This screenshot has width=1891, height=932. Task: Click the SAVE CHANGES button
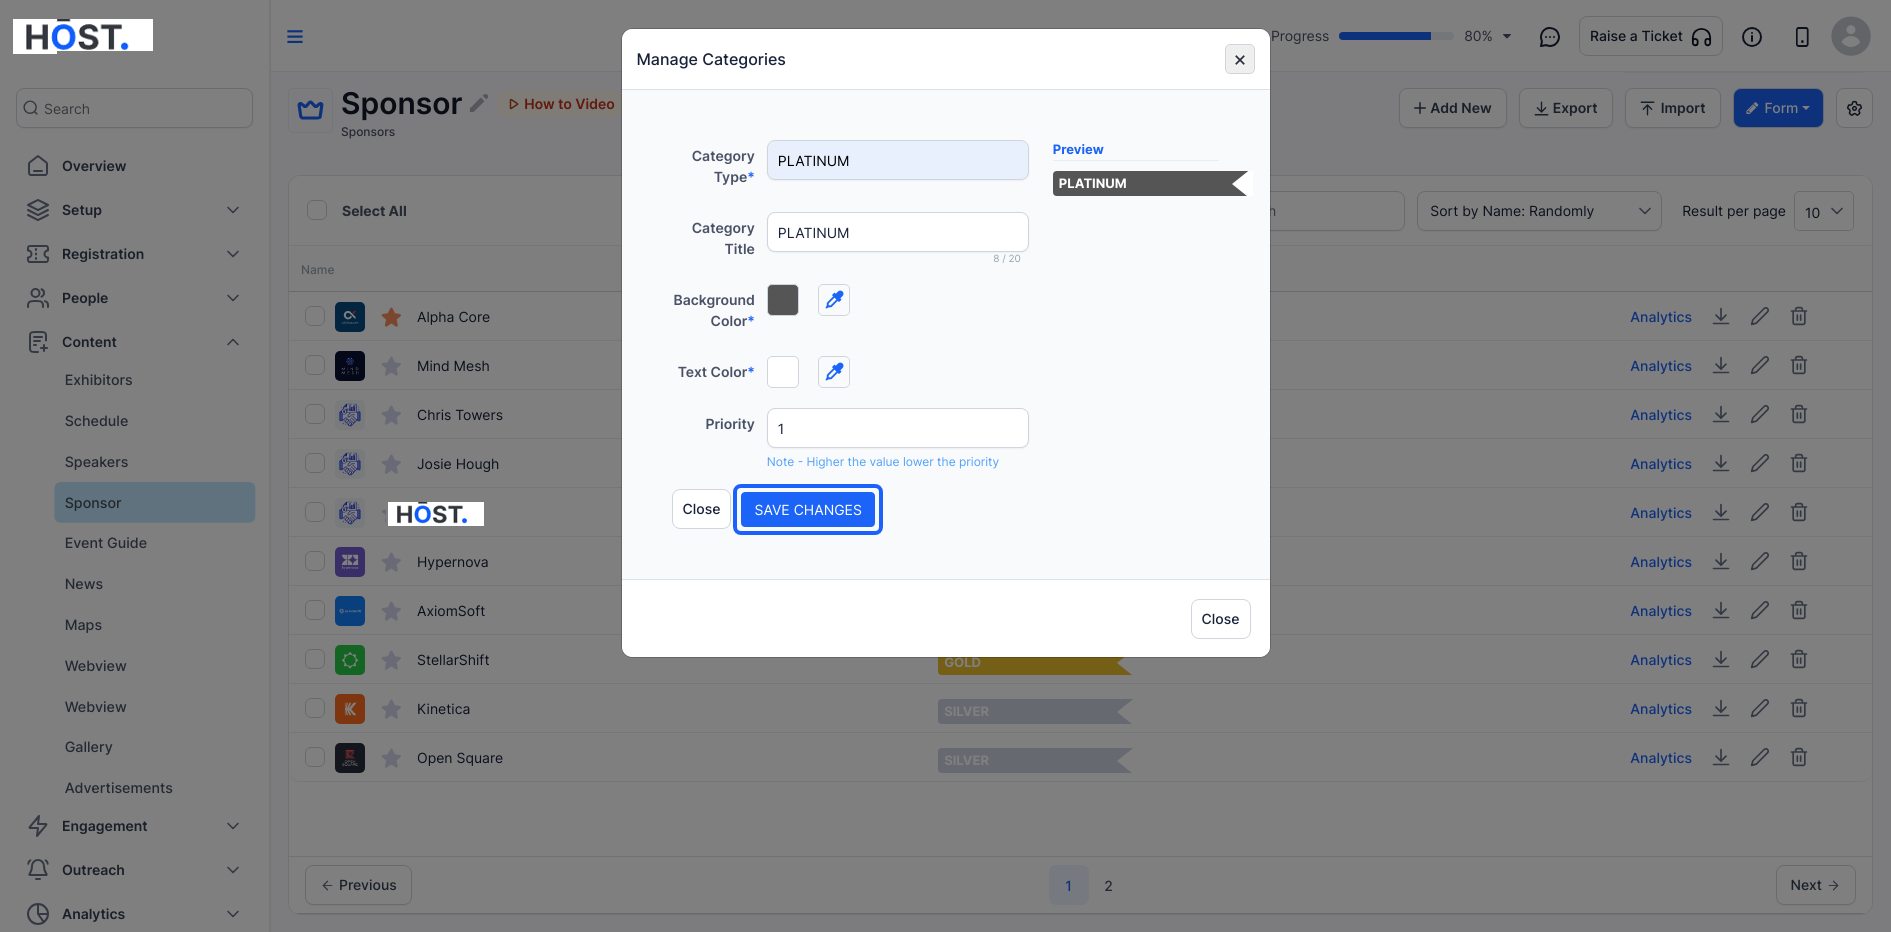(808, 510)
